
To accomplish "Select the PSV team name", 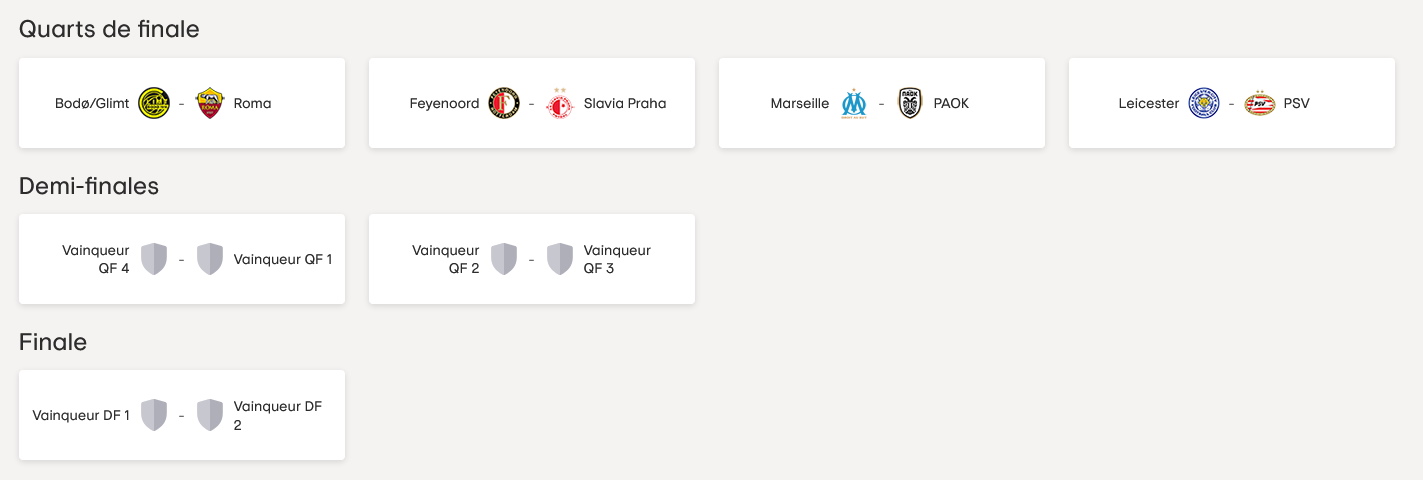I will click(x=1297, y=103).
